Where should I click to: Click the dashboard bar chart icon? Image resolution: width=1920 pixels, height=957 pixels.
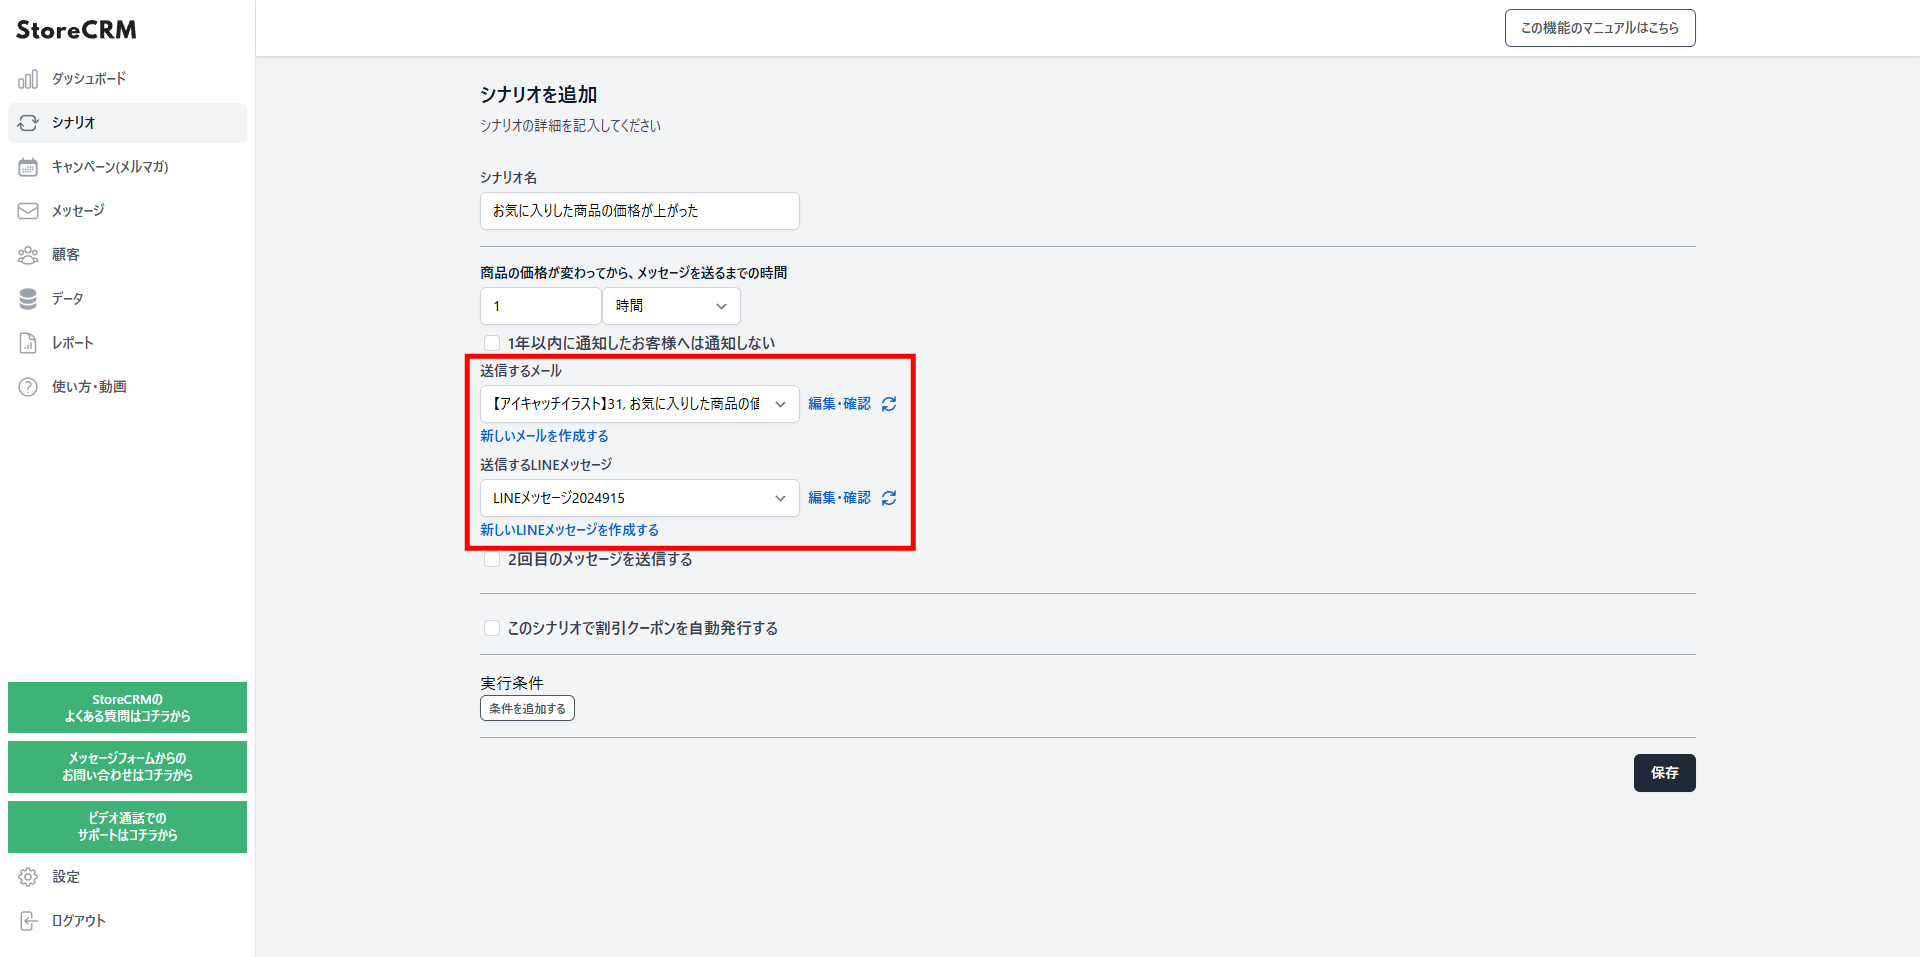[x=28, y=79]
